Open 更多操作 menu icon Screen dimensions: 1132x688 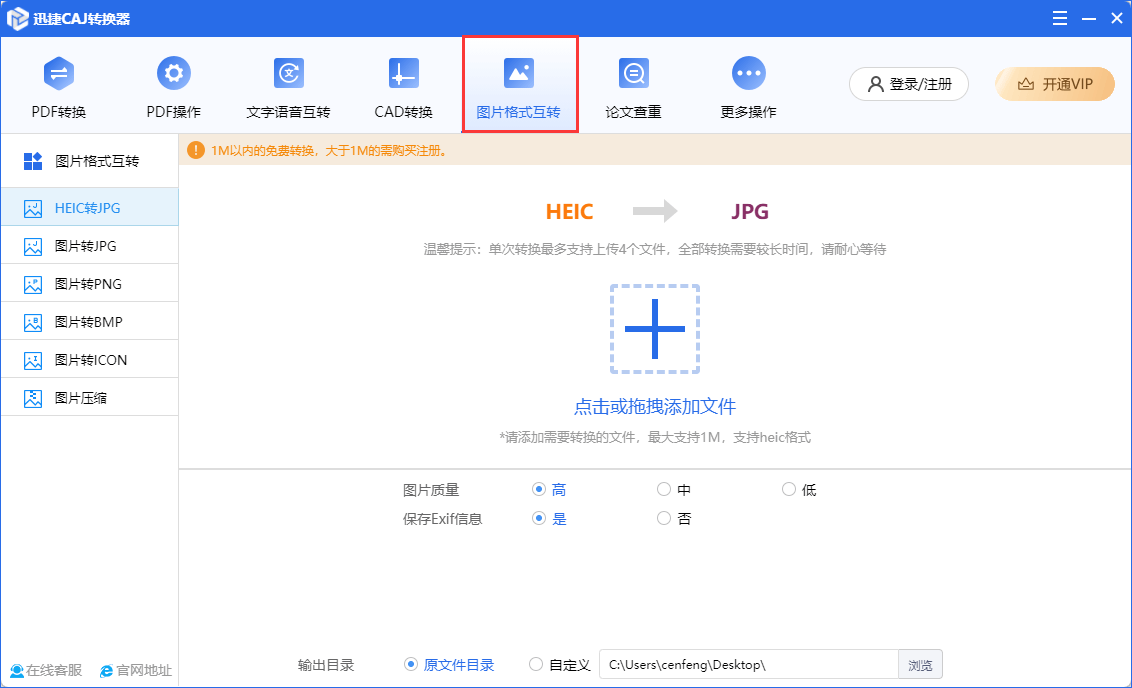coord(748,74)
